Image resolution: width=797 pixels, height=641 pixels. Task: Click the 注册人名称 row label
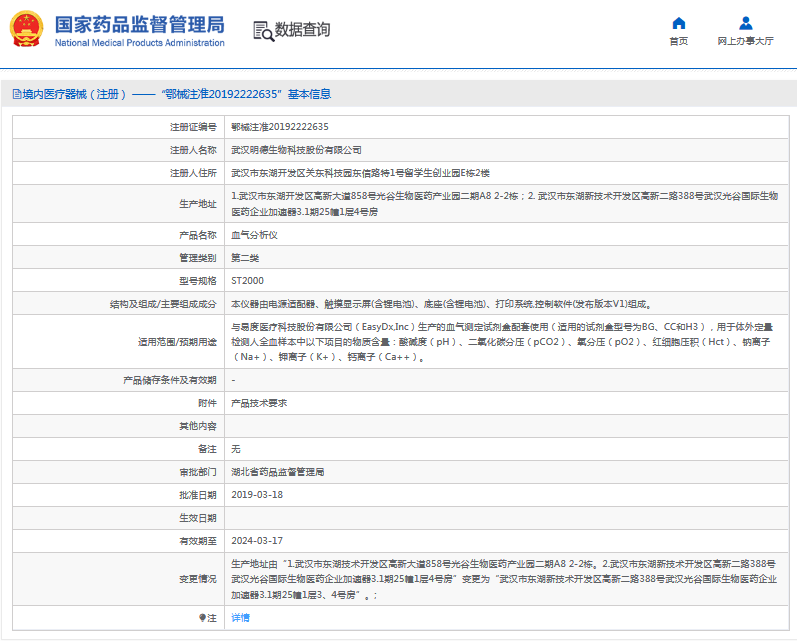(x=193, y=150)
